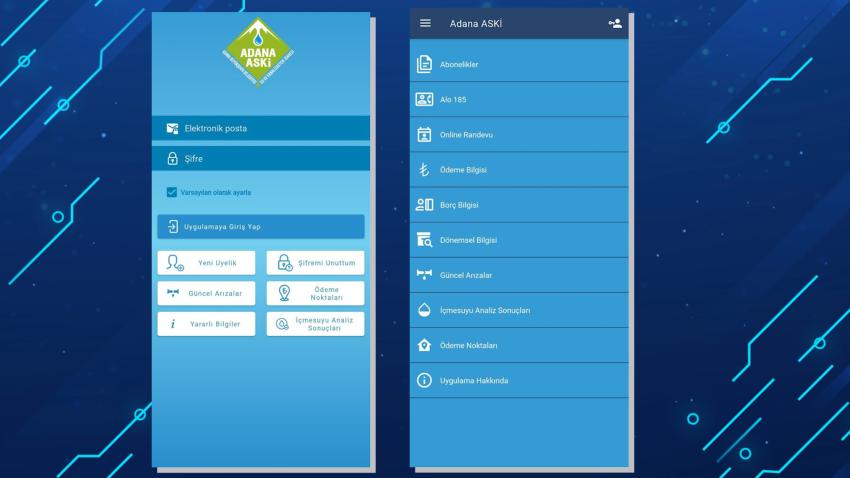Click the Adana ASKİ header title
This screenshot has height=478, width=850.
coord(475,23)
